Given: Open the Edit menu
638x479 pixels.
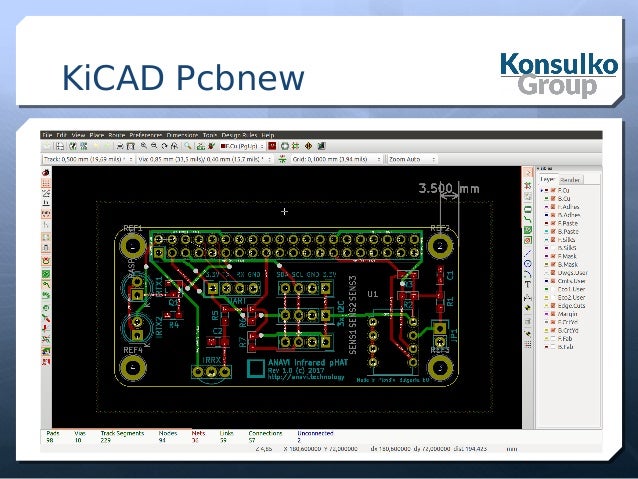Looking at the screenshot, I should pos(61,135).
